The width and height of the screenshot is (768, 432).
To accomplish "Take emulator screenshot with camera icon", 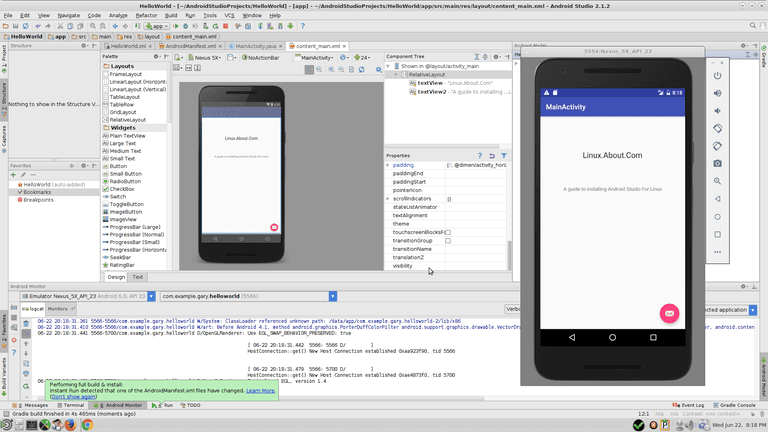I will coord(717,164).
